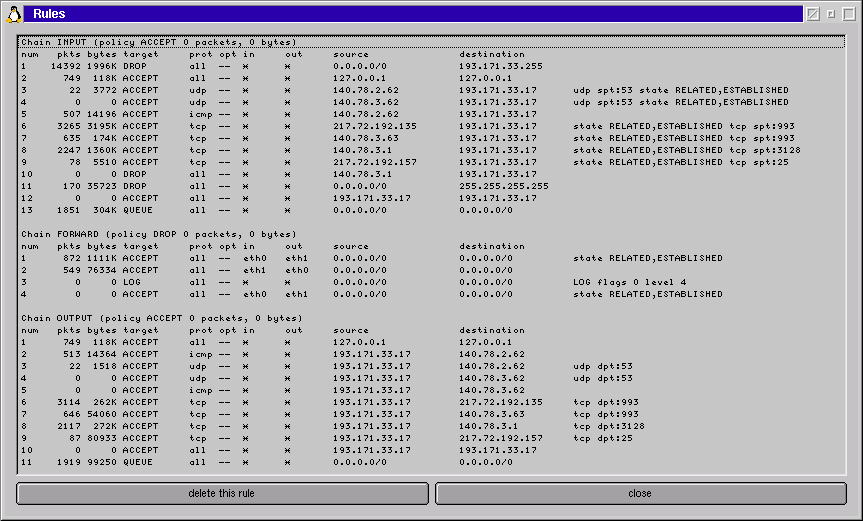Select INPUT rule 8 tcp spt:3128
Viewport: 863px width, 521px height.
432,150
